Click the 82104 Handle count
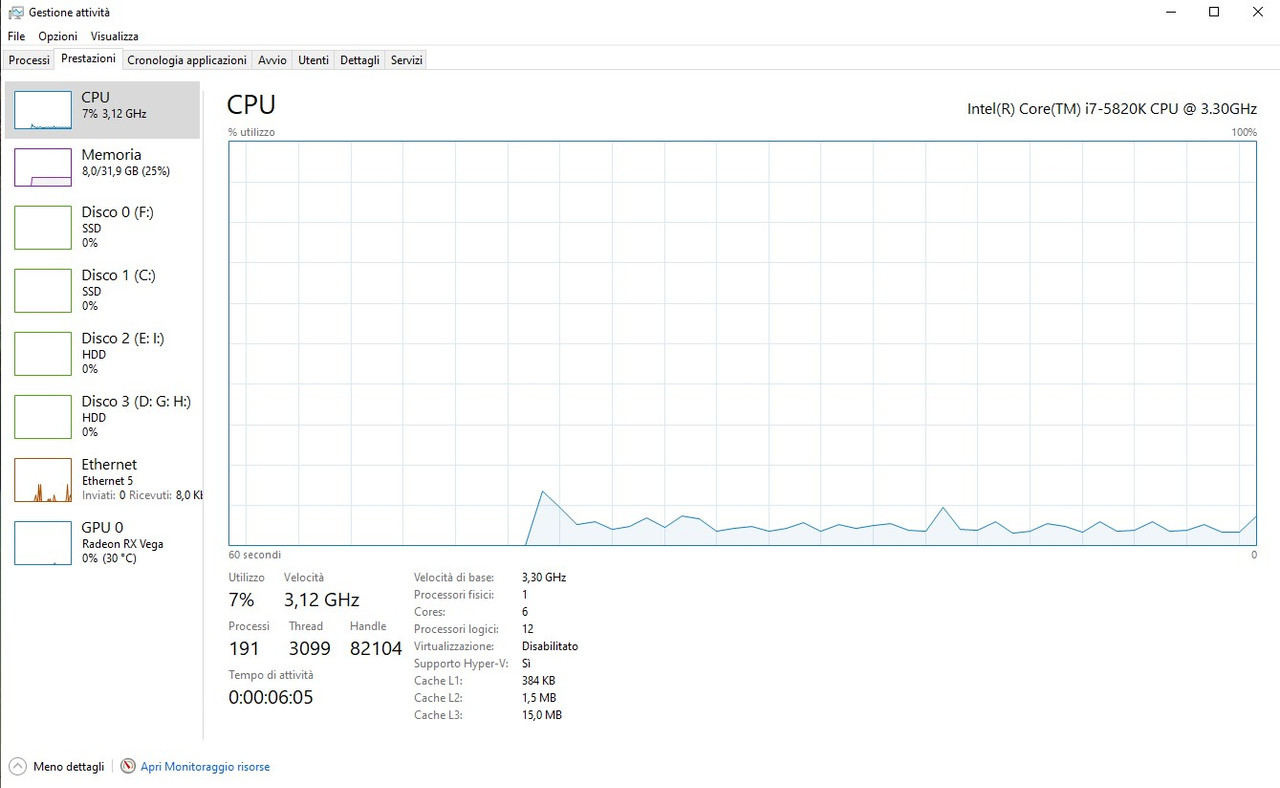Screen dimensions: 1280x788 coord(376,648)
